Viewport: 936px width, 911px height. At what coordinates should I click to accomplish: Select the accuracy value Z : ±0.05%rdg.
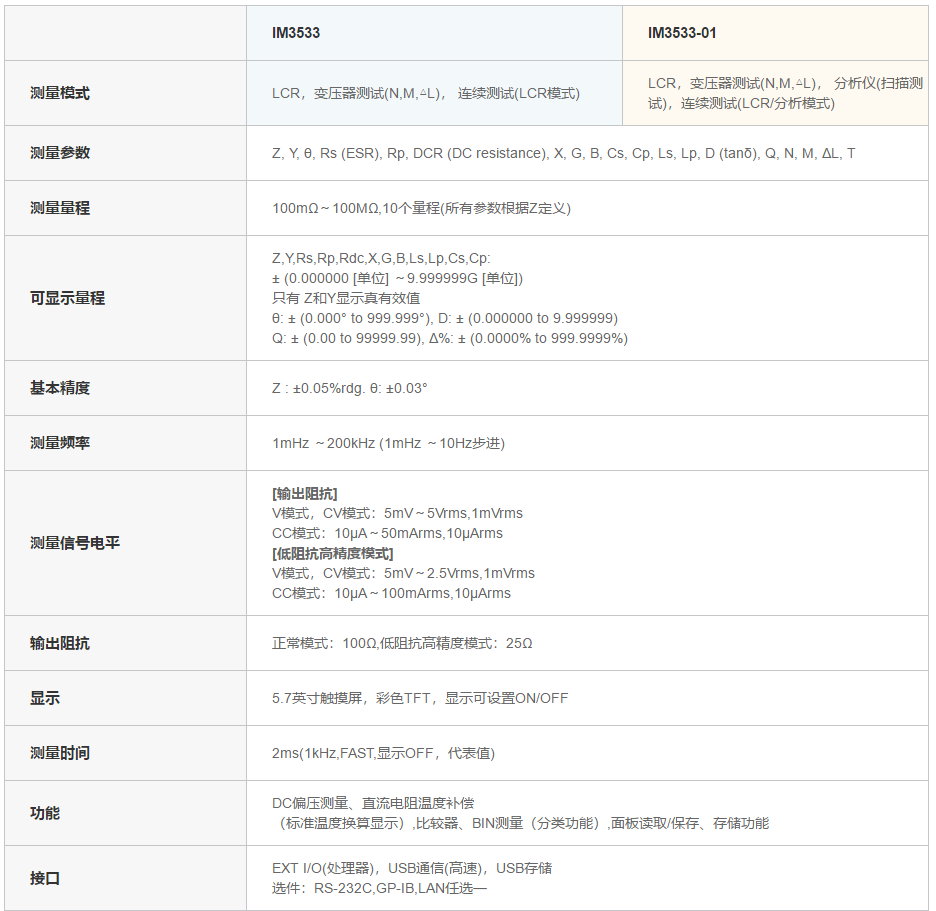coord(349,388)
